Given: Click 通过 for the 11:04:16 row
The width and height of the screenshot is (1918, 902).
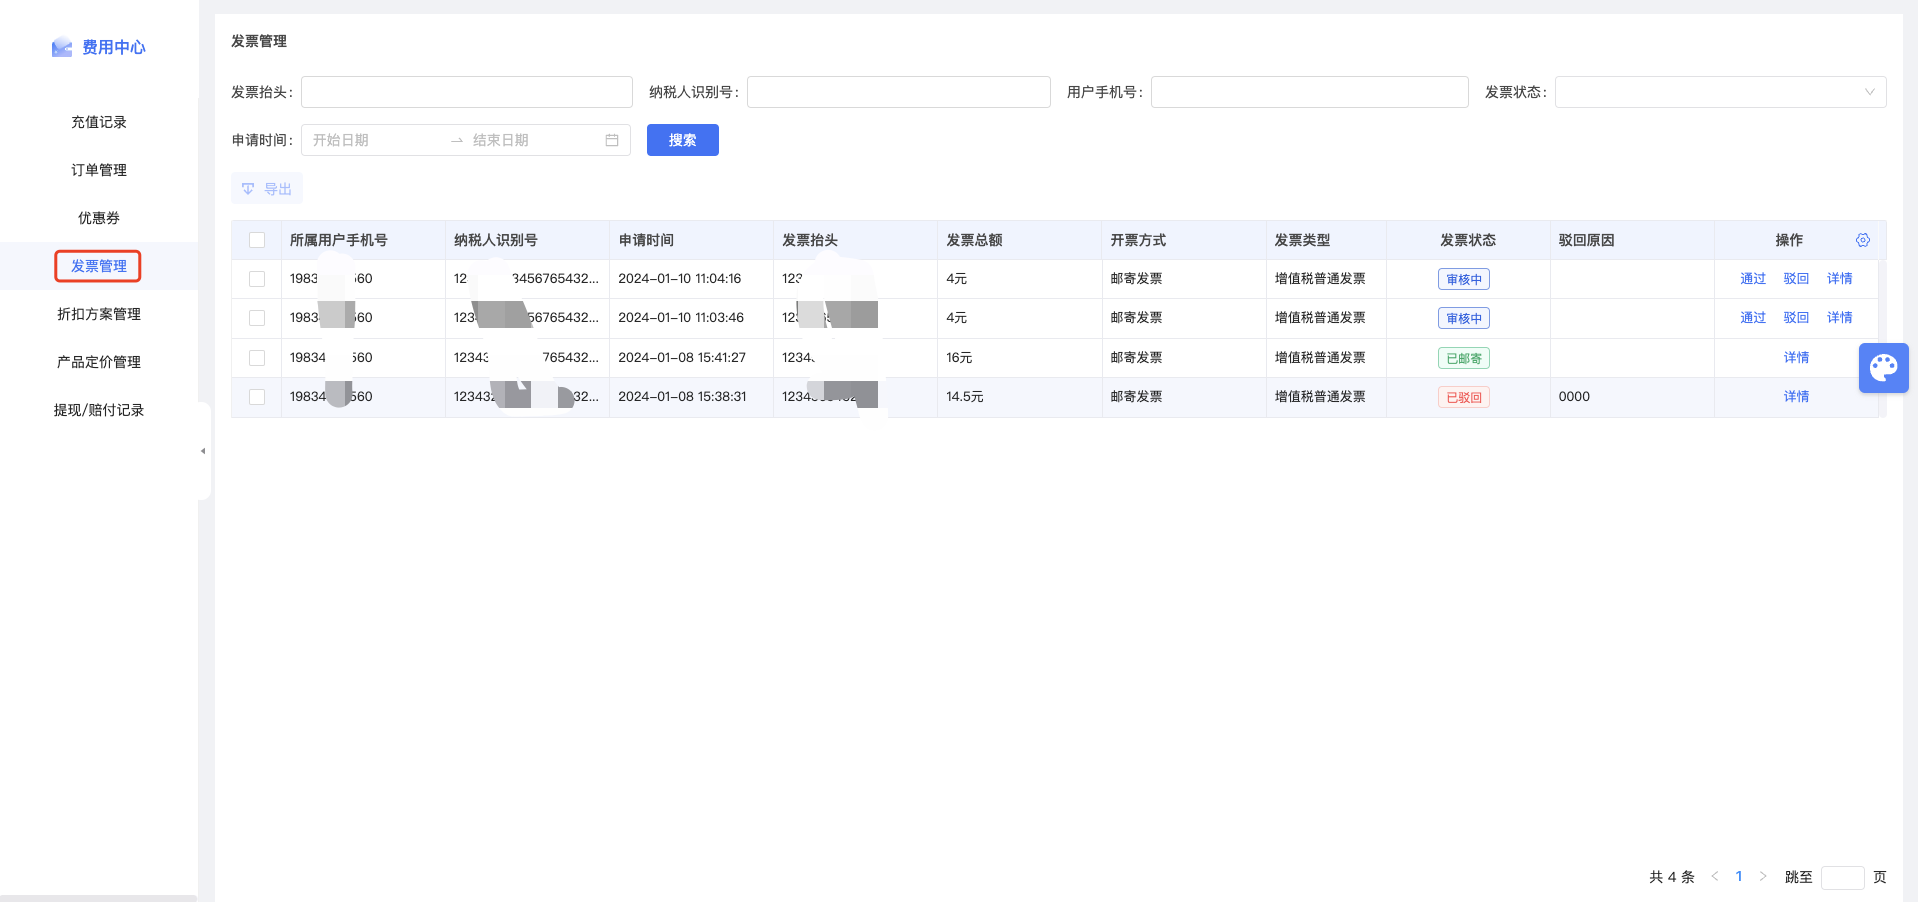Looking at the screenshot, I should click(1753, 279).
